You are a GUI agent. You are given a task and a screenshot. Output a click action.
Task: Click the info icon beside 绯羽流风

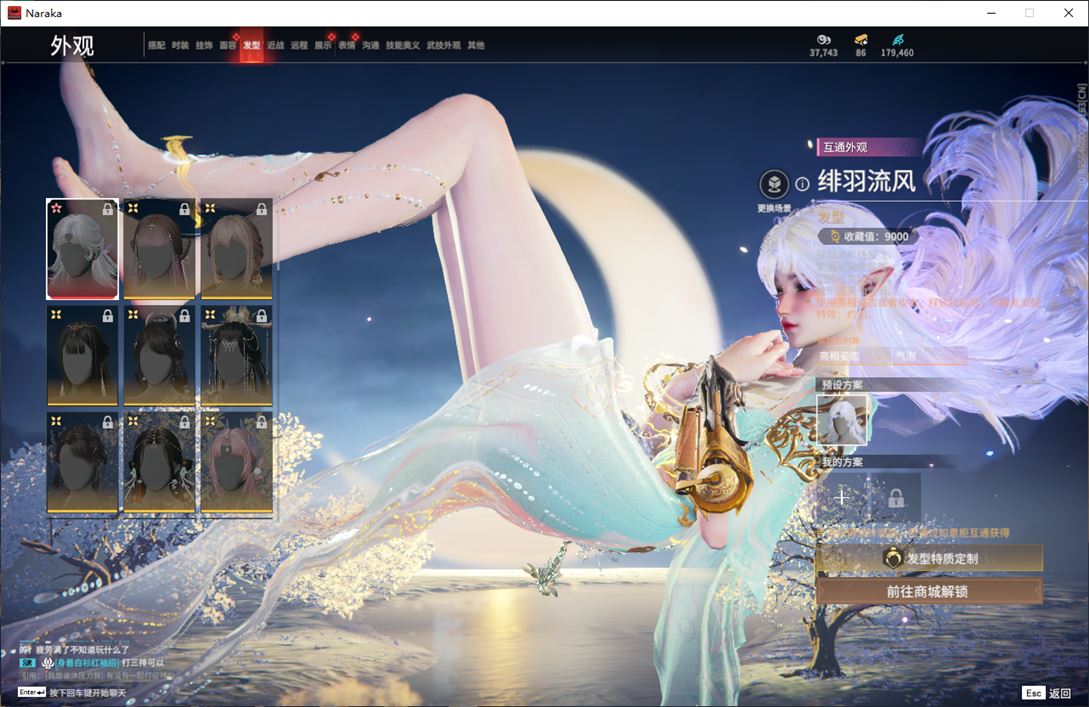point(802,184)
